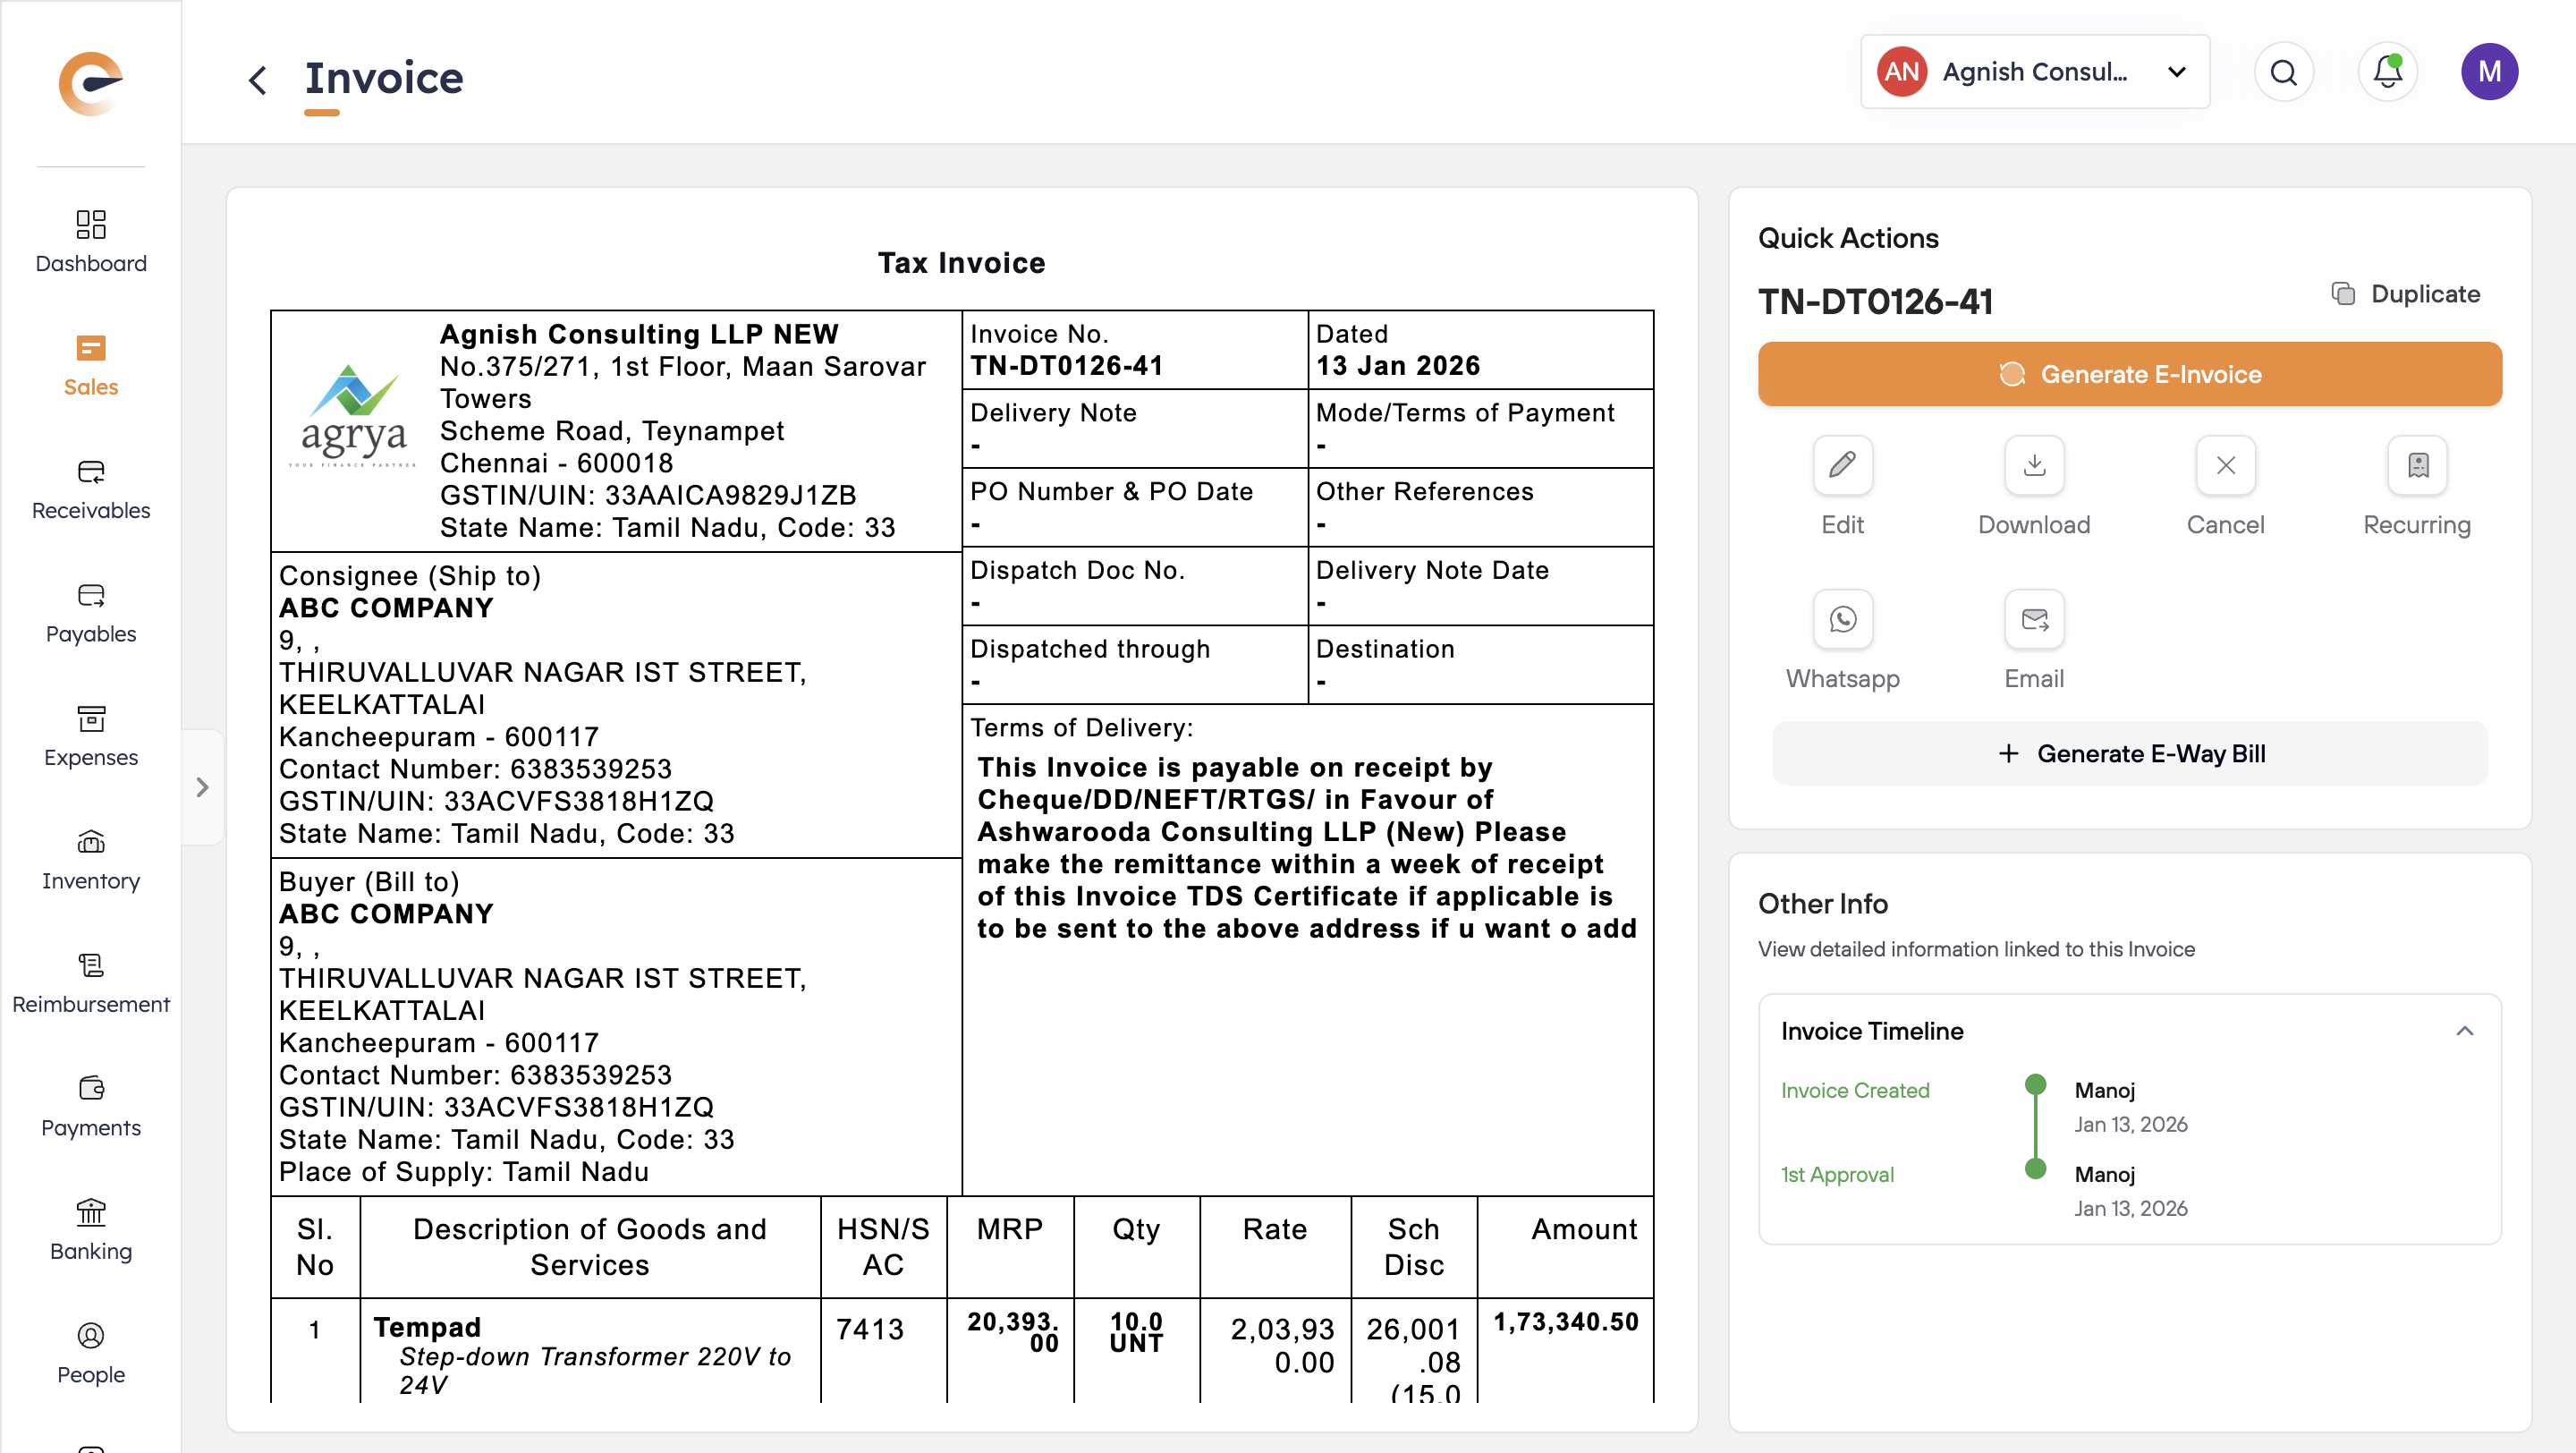Select the 1st Approval timeline marker
The width and height of the screenshot is (2576, 1453).
(x=2034, y=1168)
